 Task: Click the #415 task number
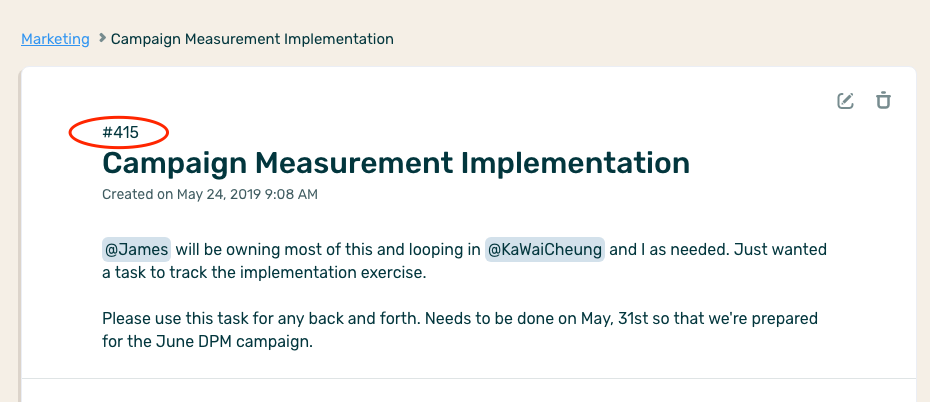[120, 131]
